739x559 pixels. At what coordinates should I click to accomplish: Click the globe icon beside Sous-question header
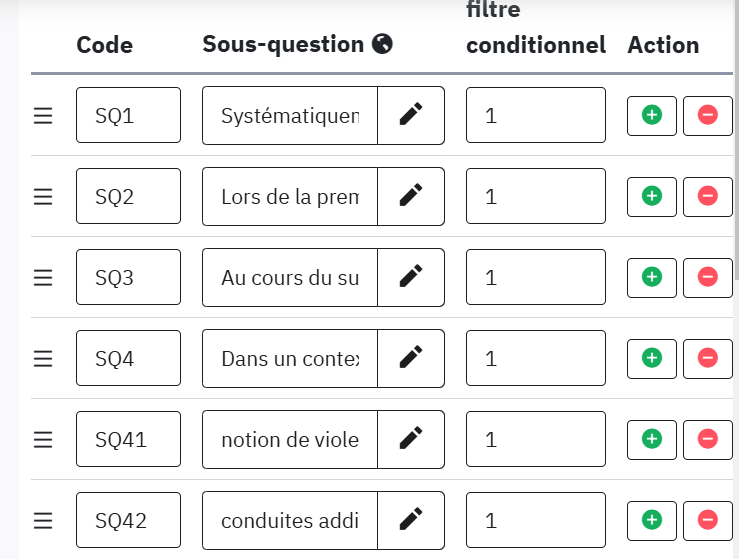[x=382, y=44]
